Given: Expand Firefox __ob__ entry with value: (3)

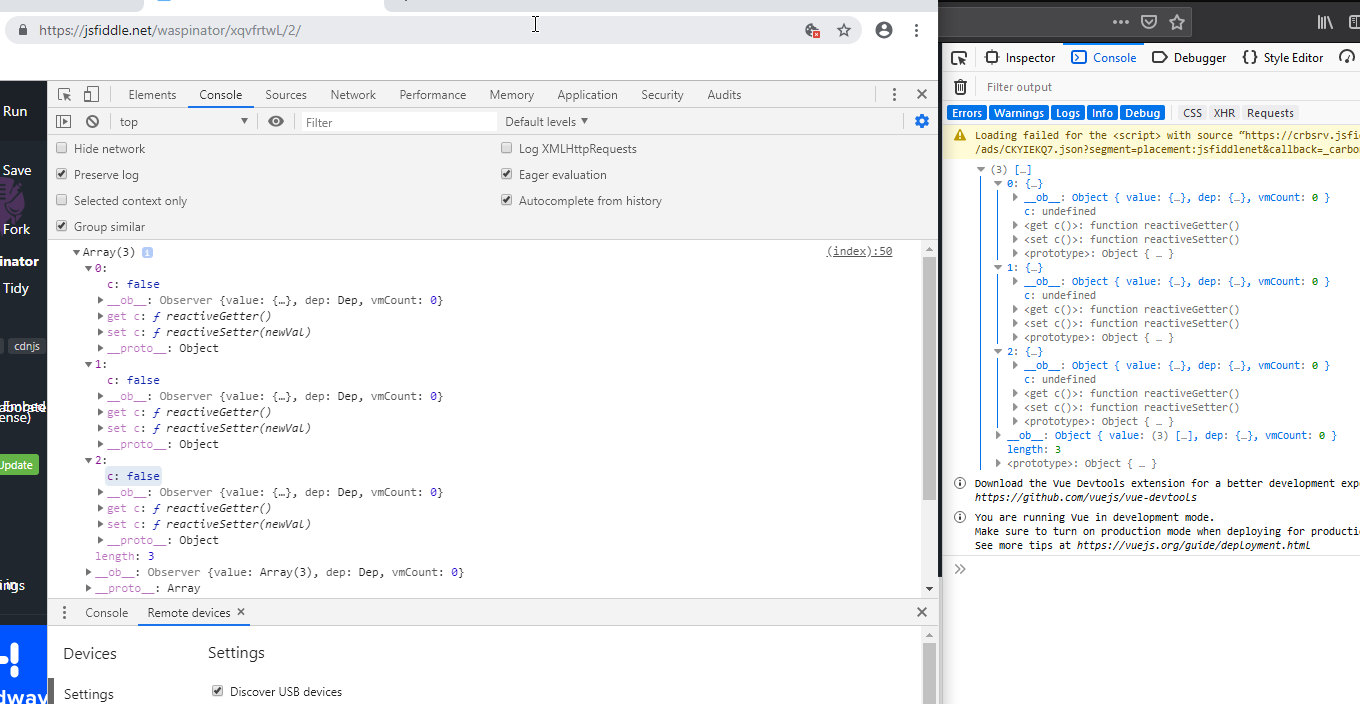Looking at the screenshot, I should tap(999, 435).
